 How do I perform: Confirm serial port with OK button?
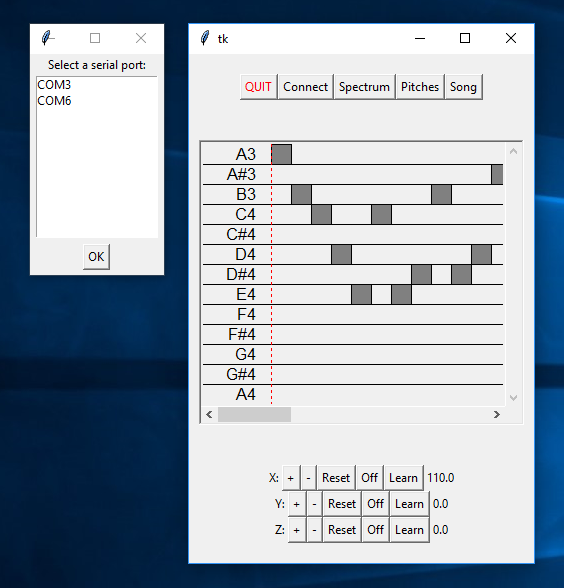[x=96, y=256]
